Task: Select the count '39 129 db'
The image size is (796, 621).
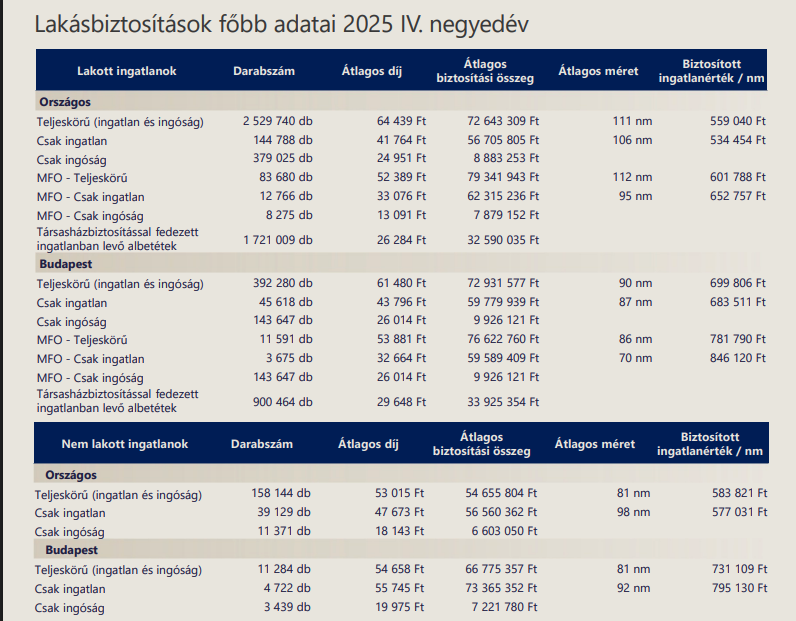Action: point(284,512)
